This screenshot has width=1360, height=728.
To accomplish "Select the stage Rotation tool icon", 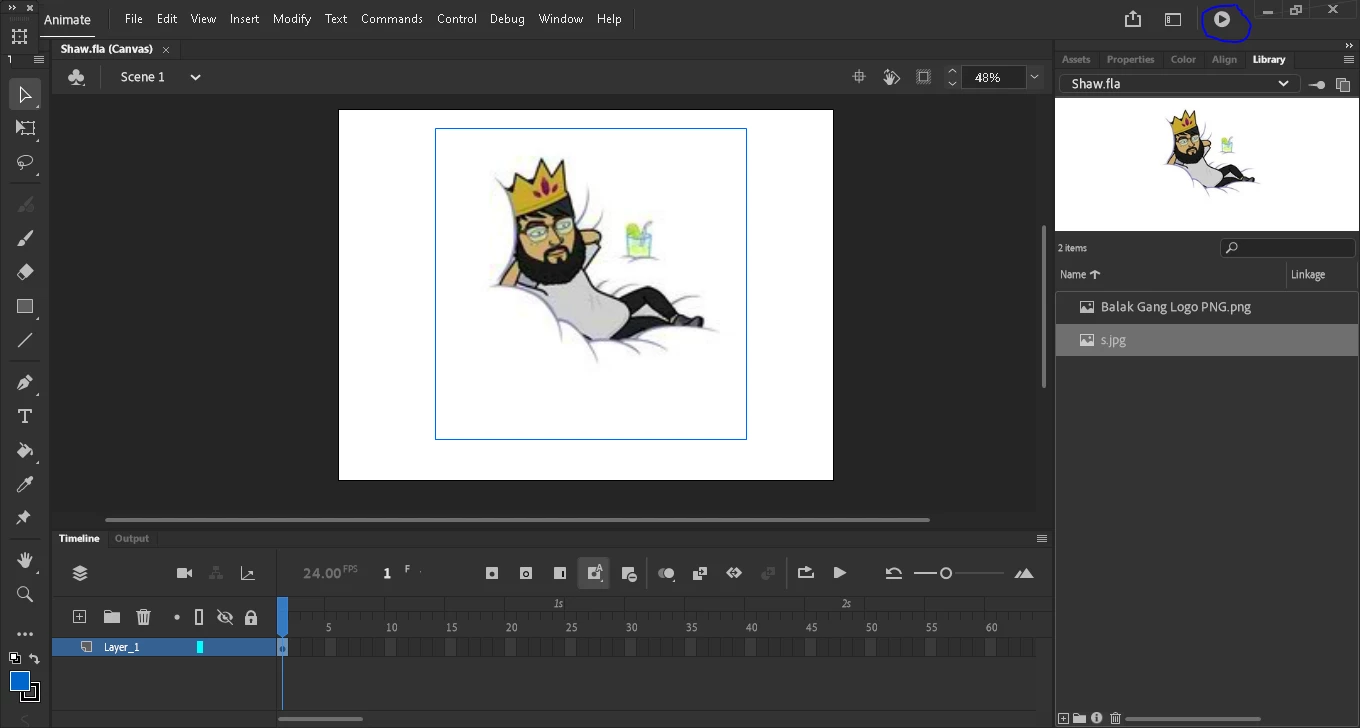I will click(891, 77).
